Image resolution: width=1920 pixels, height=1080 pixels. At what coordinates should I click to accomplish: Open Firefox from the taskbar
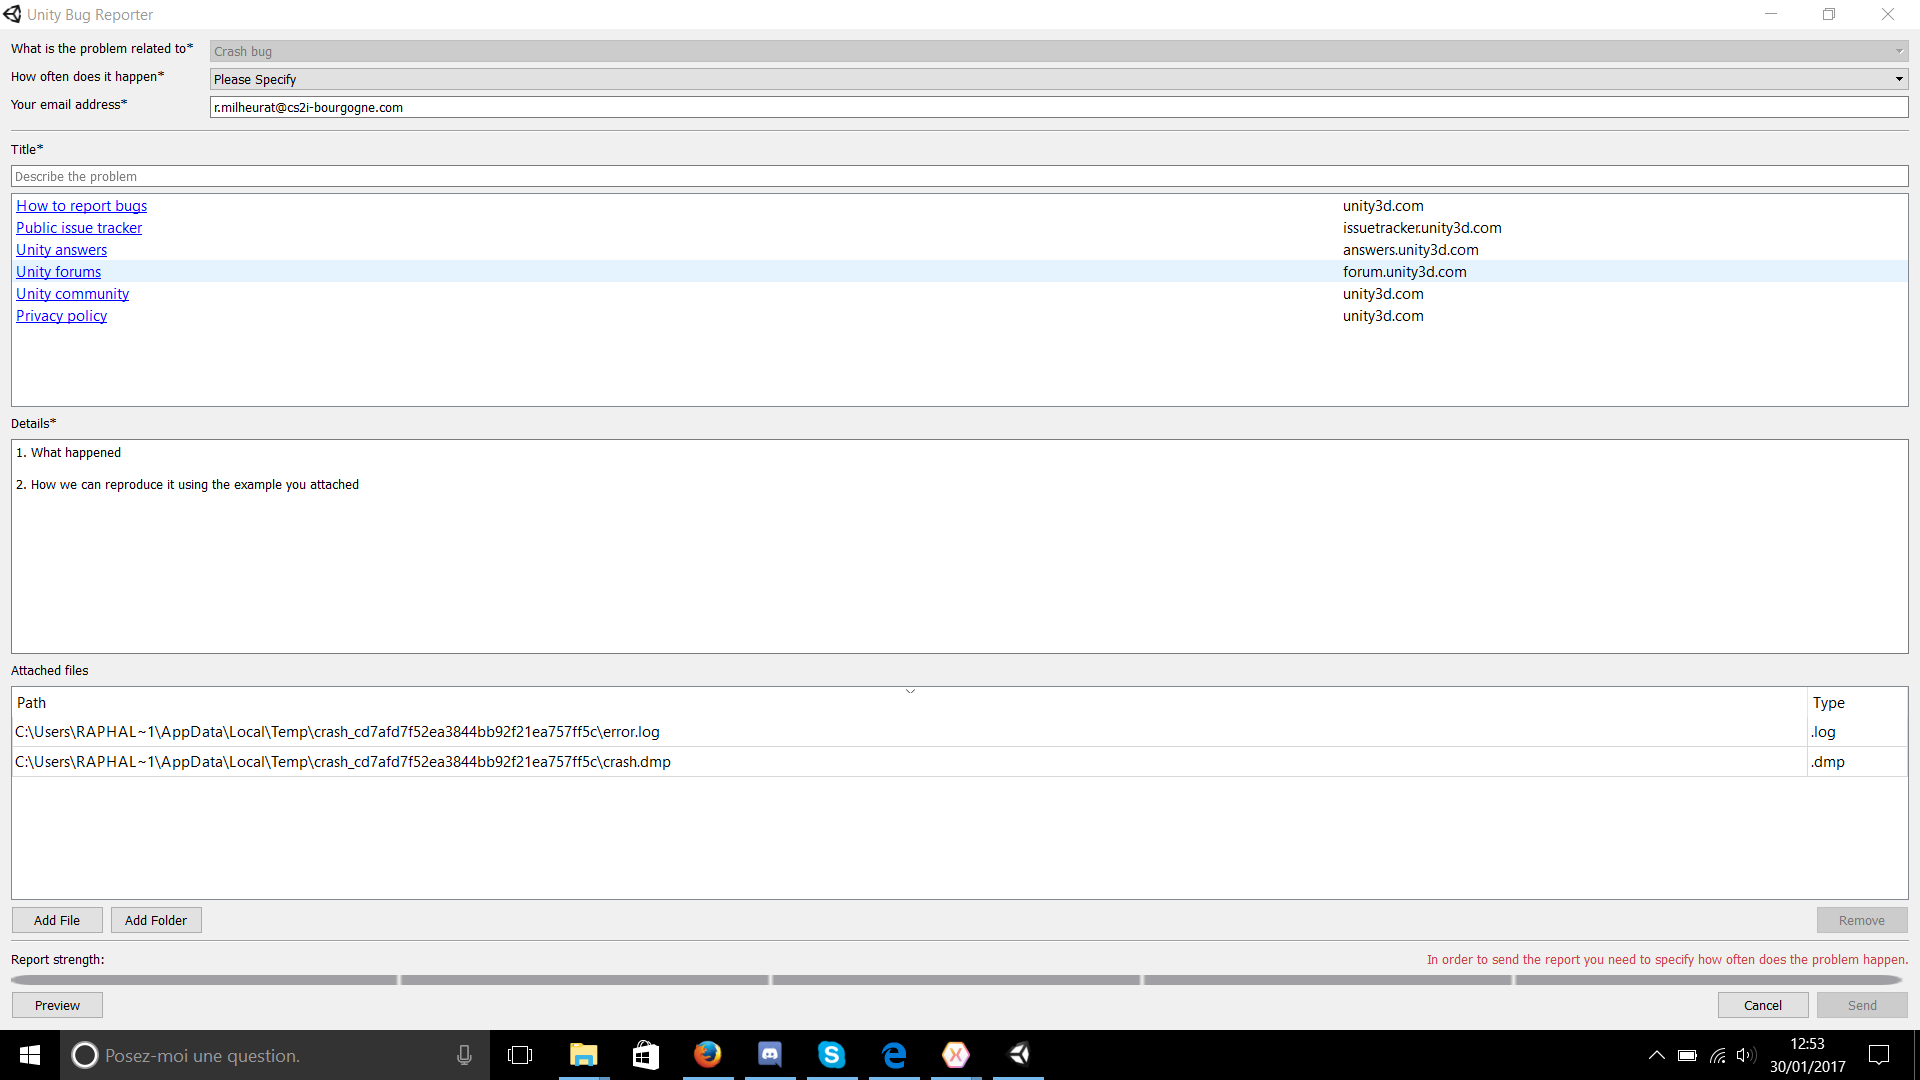pyautogui.click(x=707, y=1055)
